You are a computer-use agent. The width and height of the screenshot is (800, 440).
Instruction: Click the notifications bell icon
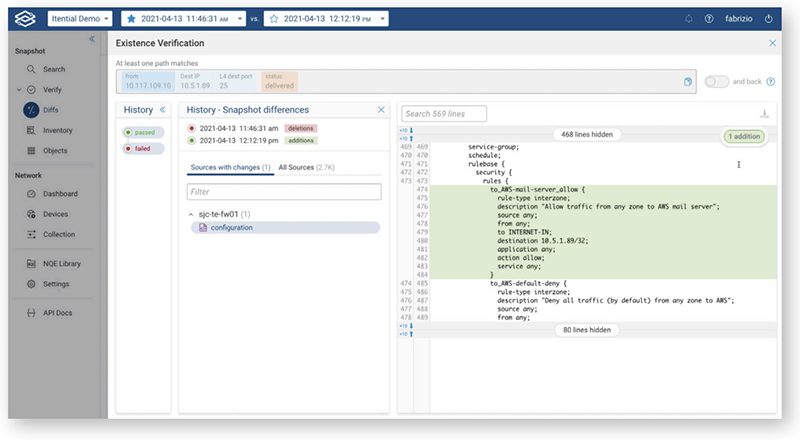[688, 18]
